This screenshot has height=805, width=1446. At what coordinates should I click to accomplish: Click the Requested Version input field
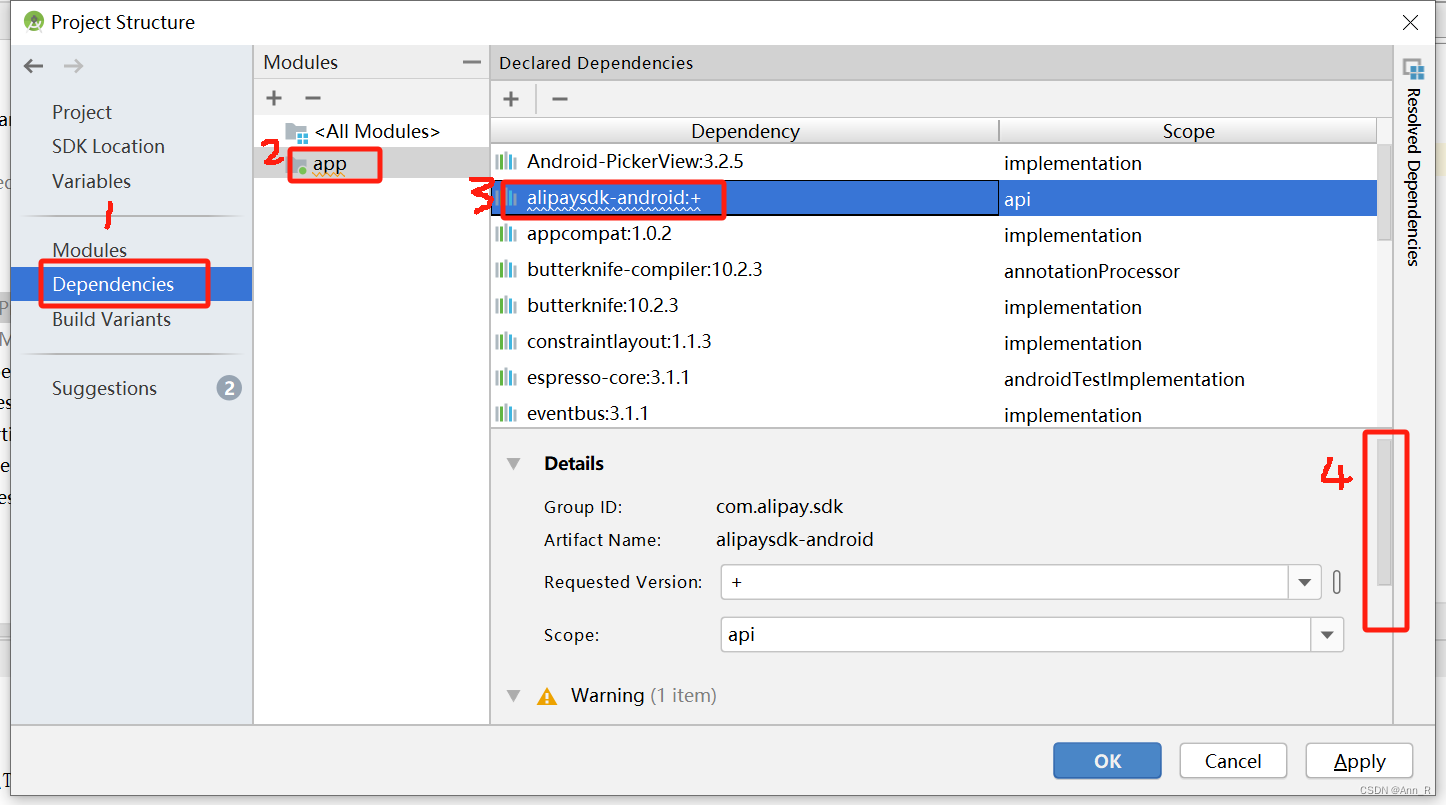pyautogui.click(x=1004, y=582)
